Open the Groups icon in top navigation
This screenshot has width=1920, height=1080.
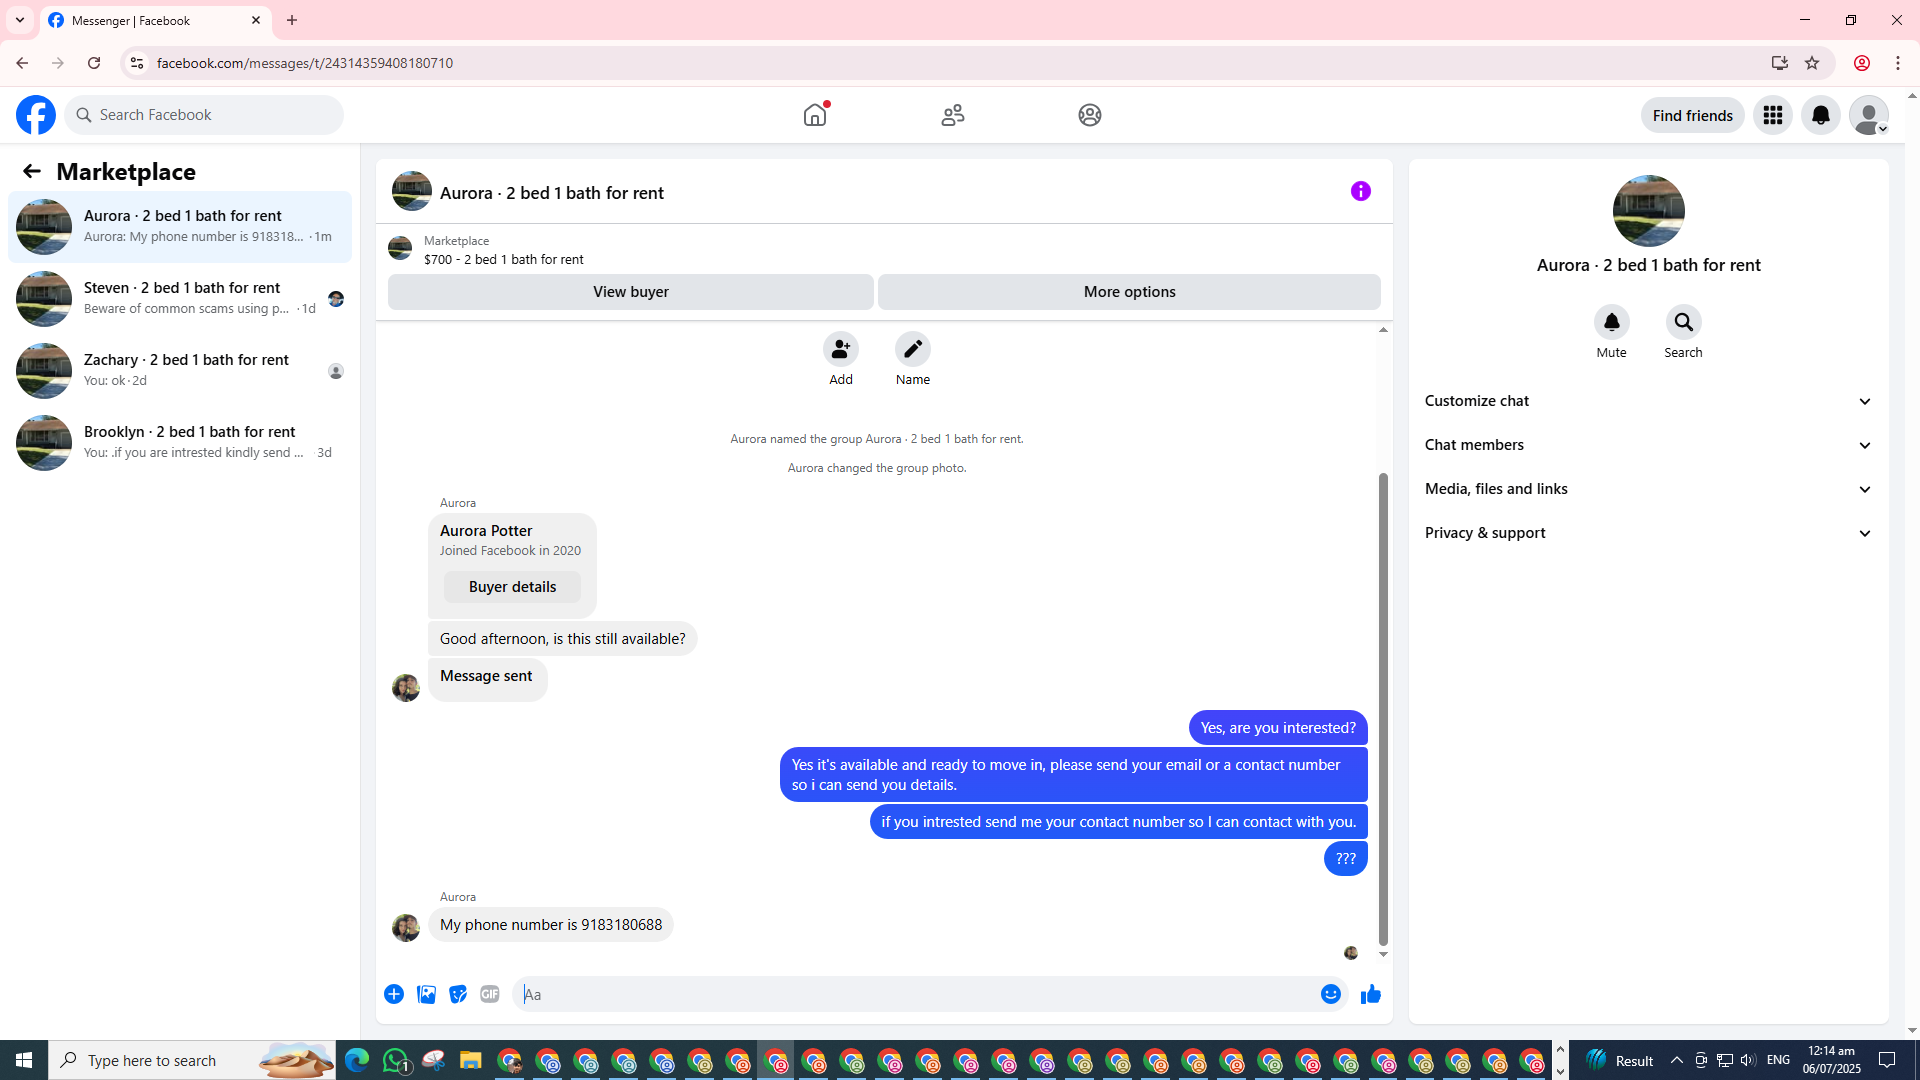point(1089,115)
